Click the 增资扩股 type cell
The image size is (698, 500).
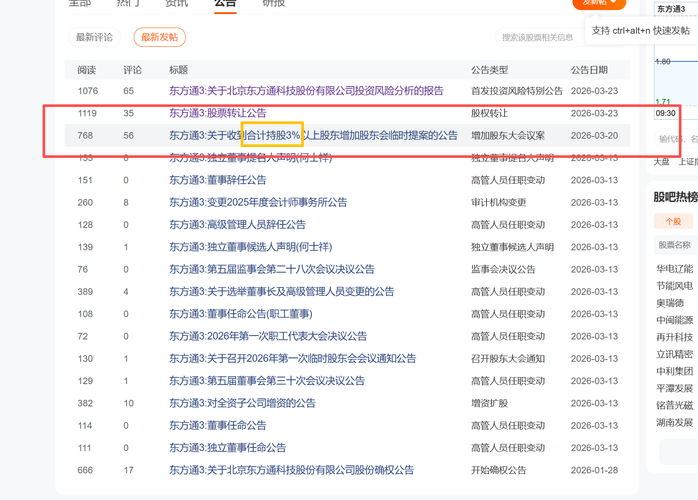[x=490, y=403]
